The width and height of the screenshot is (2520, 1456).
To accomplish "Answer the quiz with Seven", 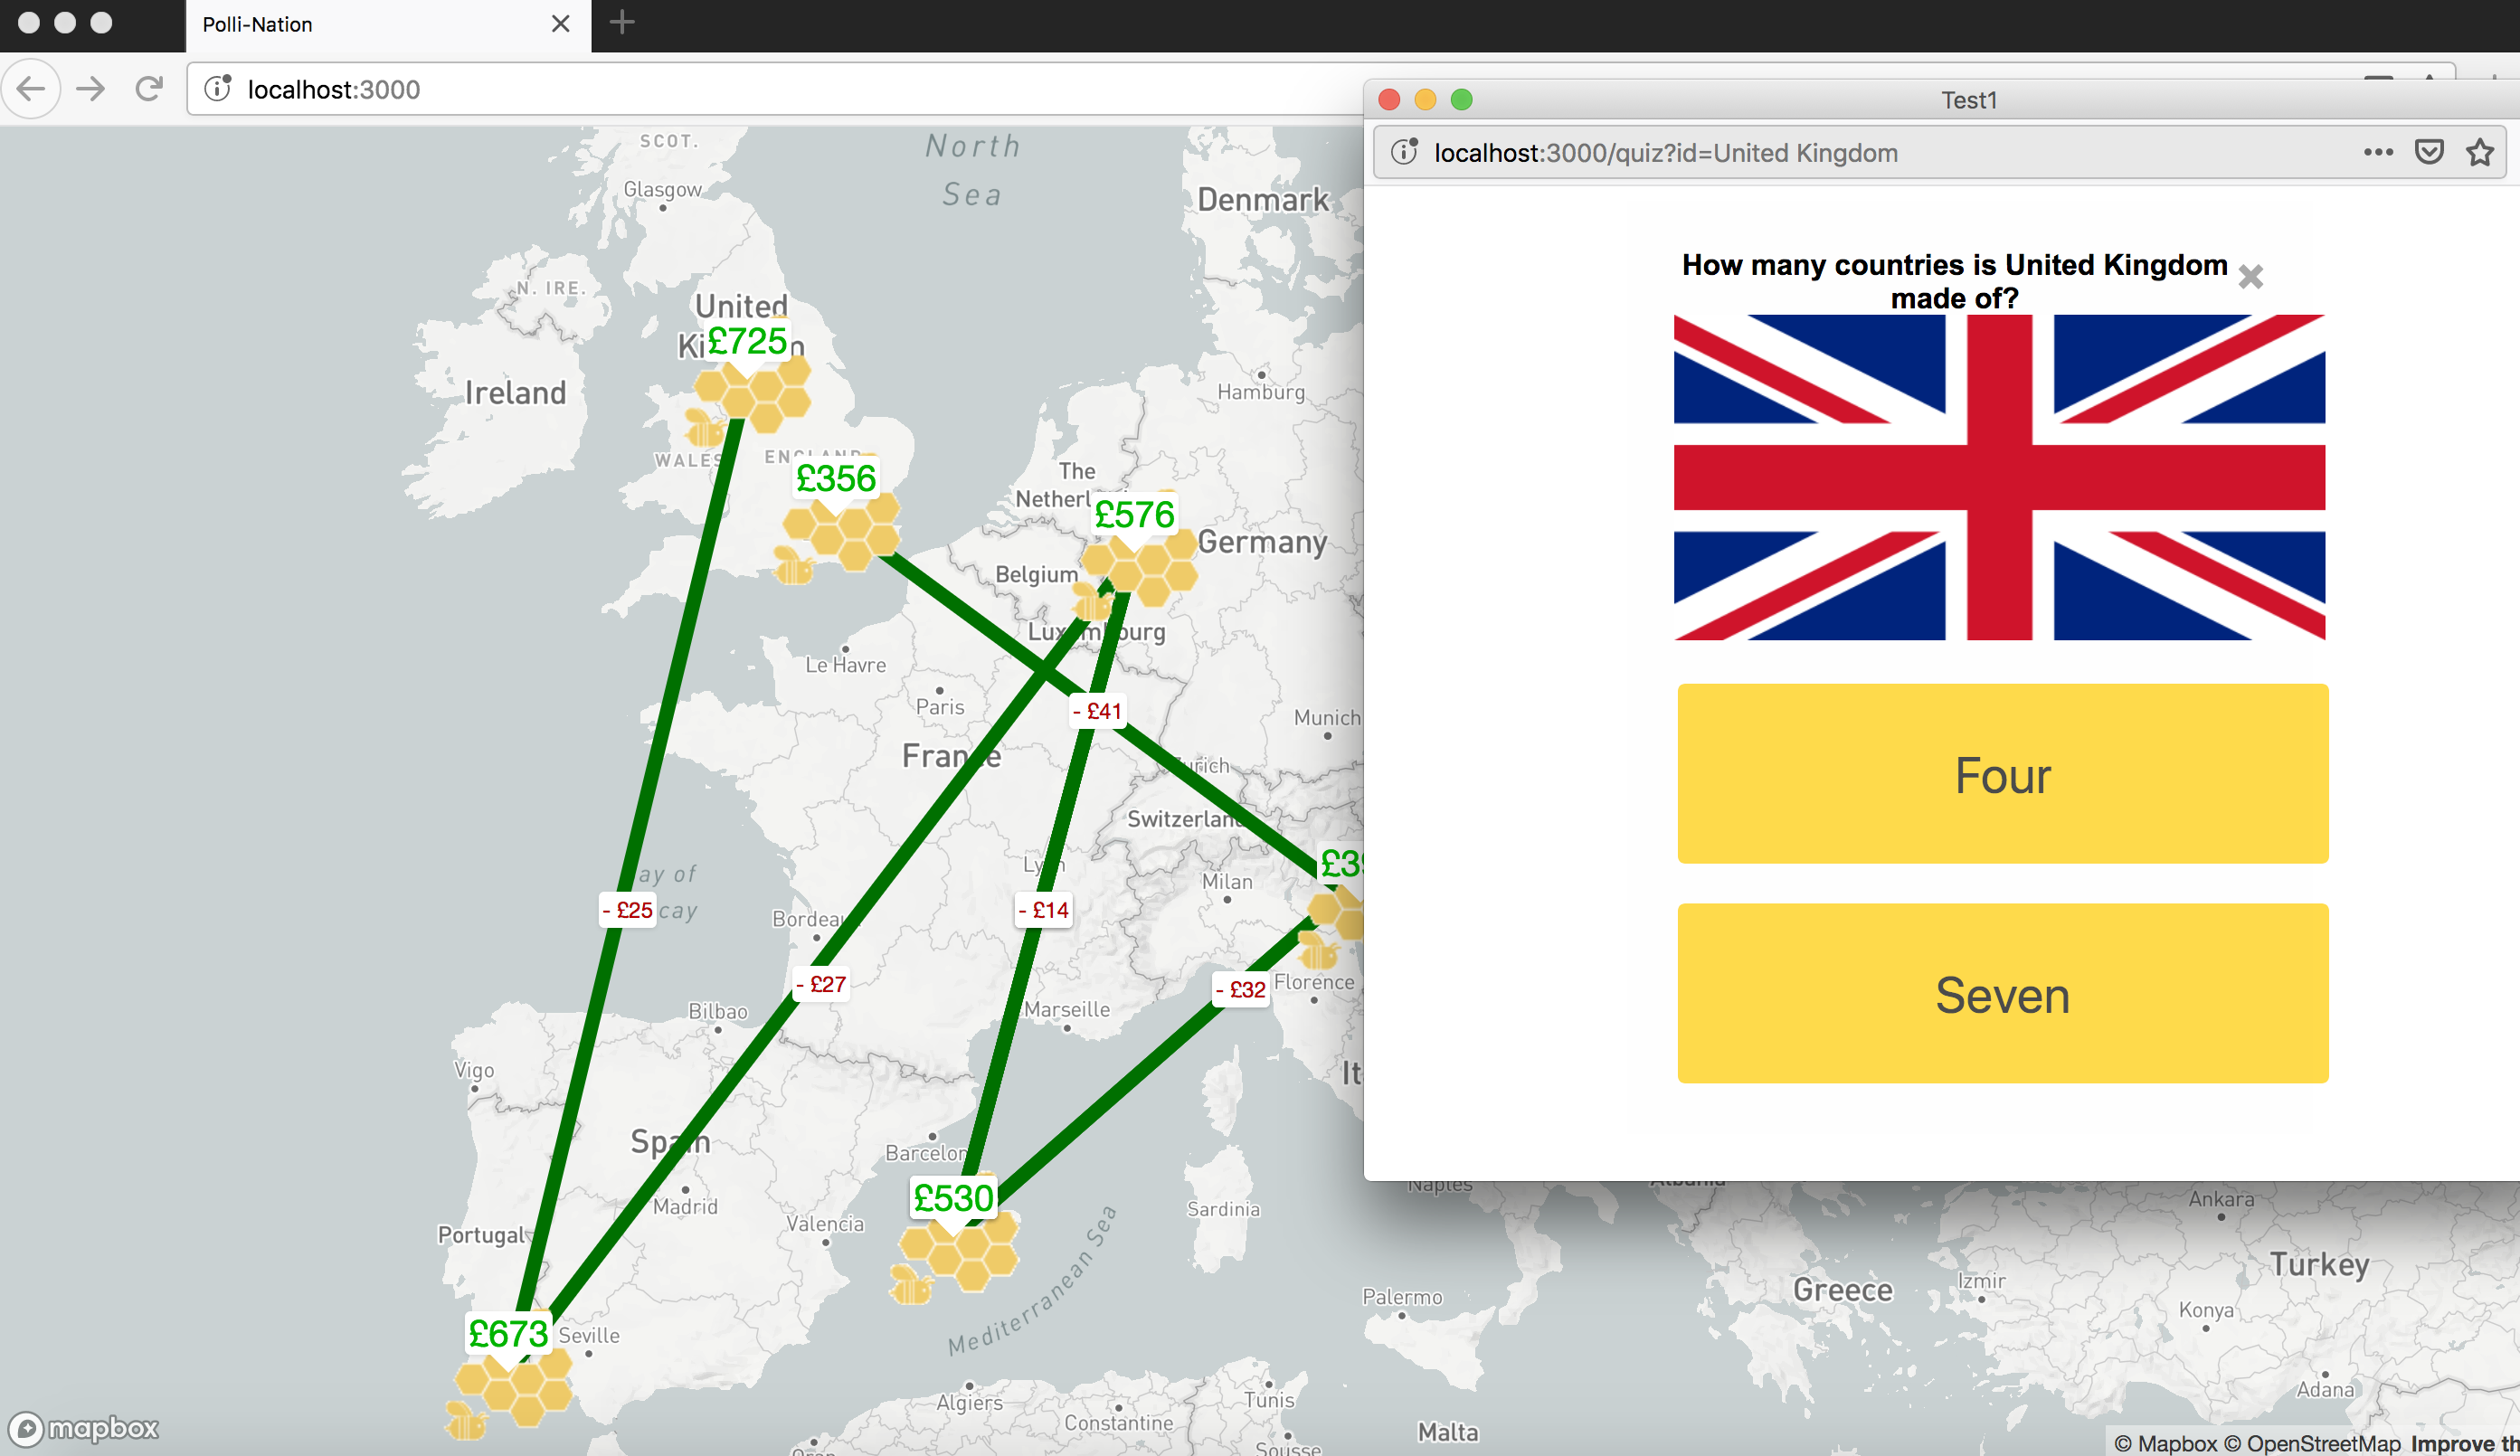I will [2002, 993].
